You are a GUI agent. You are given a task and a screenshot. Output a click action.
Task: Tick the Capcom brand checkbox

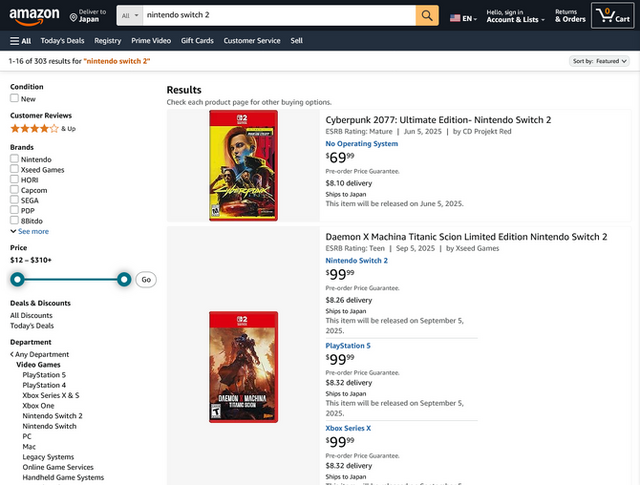[x=14, y=190]
